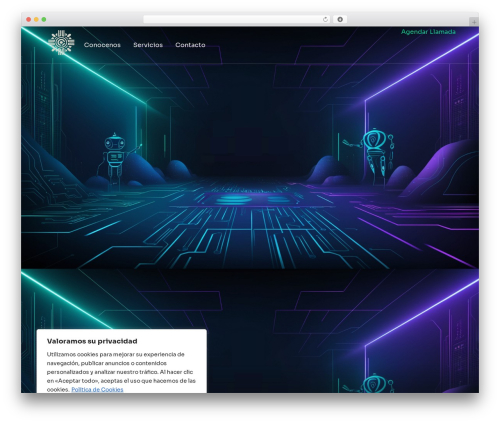500x423 pixels.
Task: Click the green maximize window button
Action: 44,19
